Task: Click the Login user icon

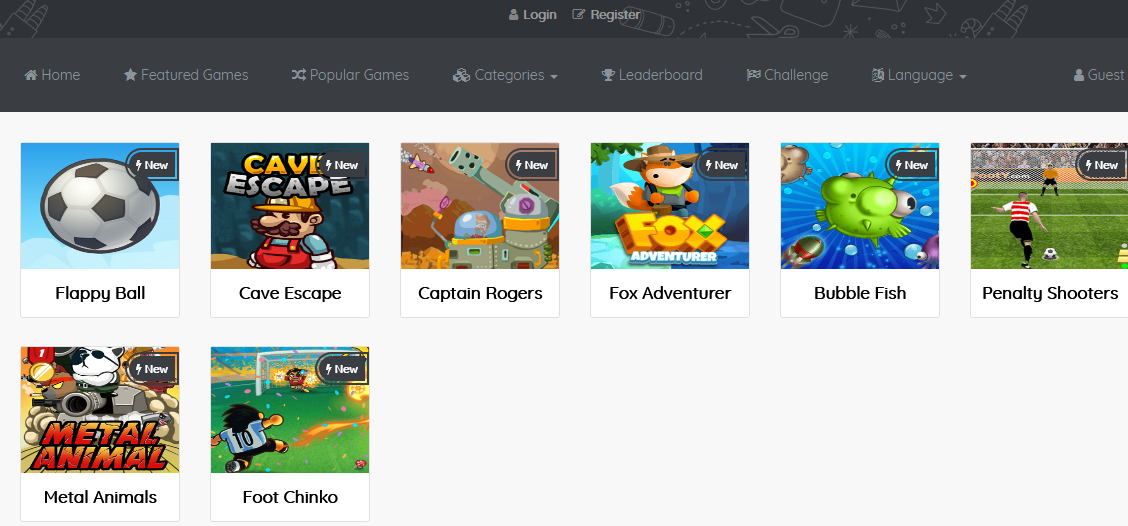Action: pyautogui.click(x=514, y=14)
